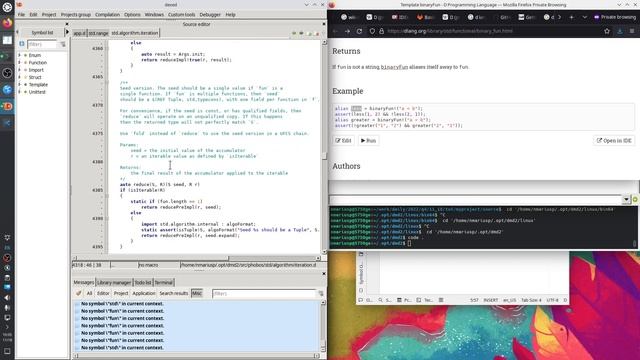Toggle the Misc messages category

[197, 293]
